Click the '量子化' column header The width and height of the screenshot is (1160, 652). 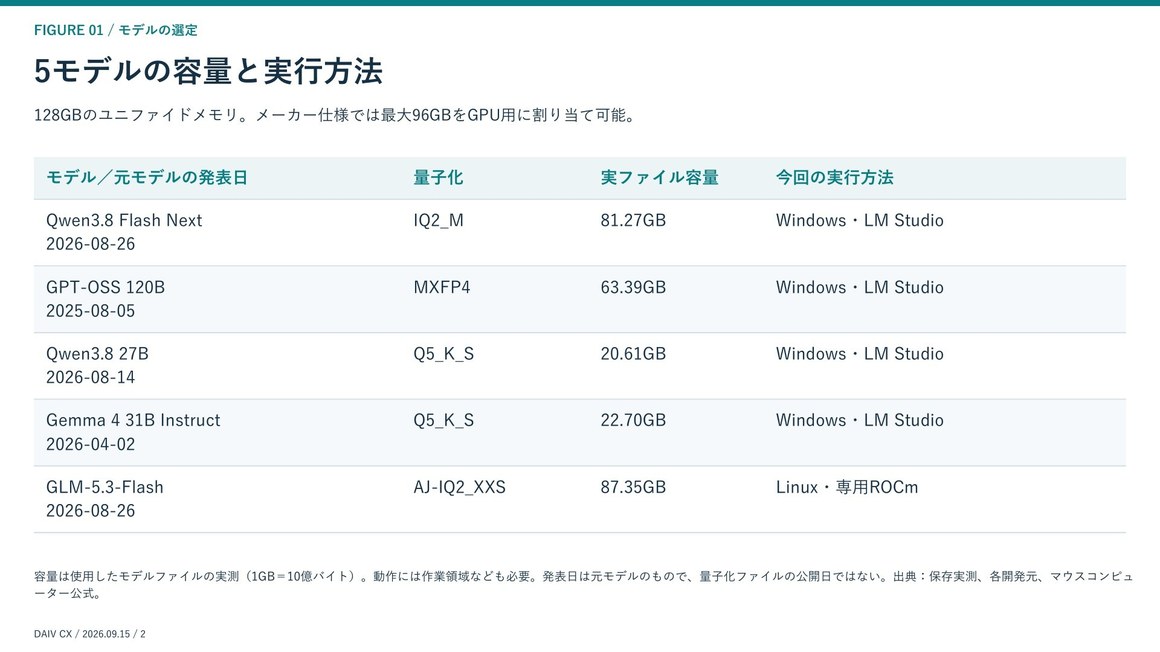tap(438, 178)
